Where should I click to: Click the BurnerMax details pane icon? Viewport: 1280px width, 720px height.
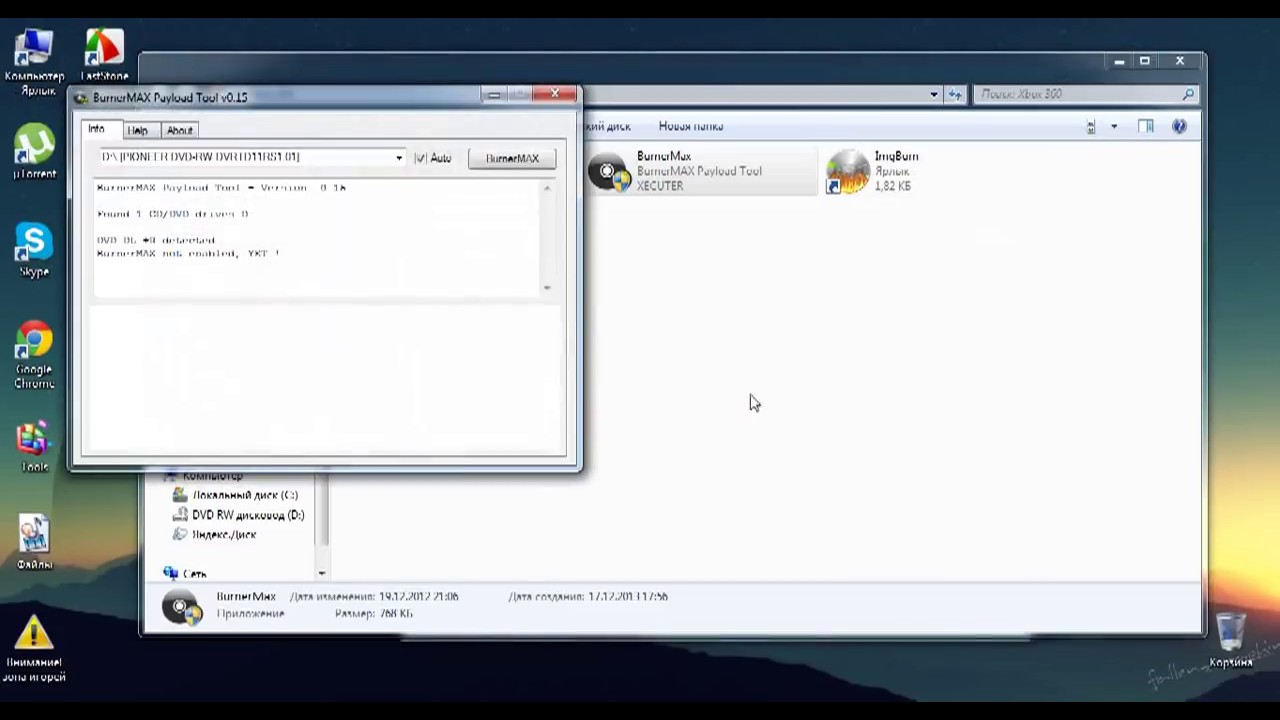182,606
